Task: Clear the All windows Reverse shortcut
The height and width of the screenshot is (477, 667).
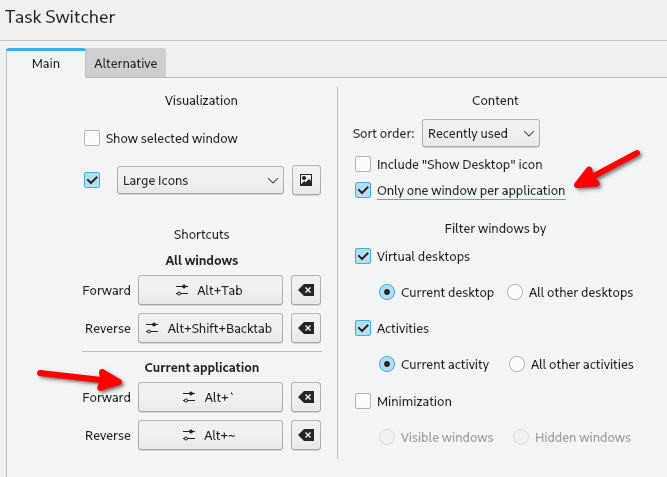Action: pyautogui.click(x=306, y=328)
